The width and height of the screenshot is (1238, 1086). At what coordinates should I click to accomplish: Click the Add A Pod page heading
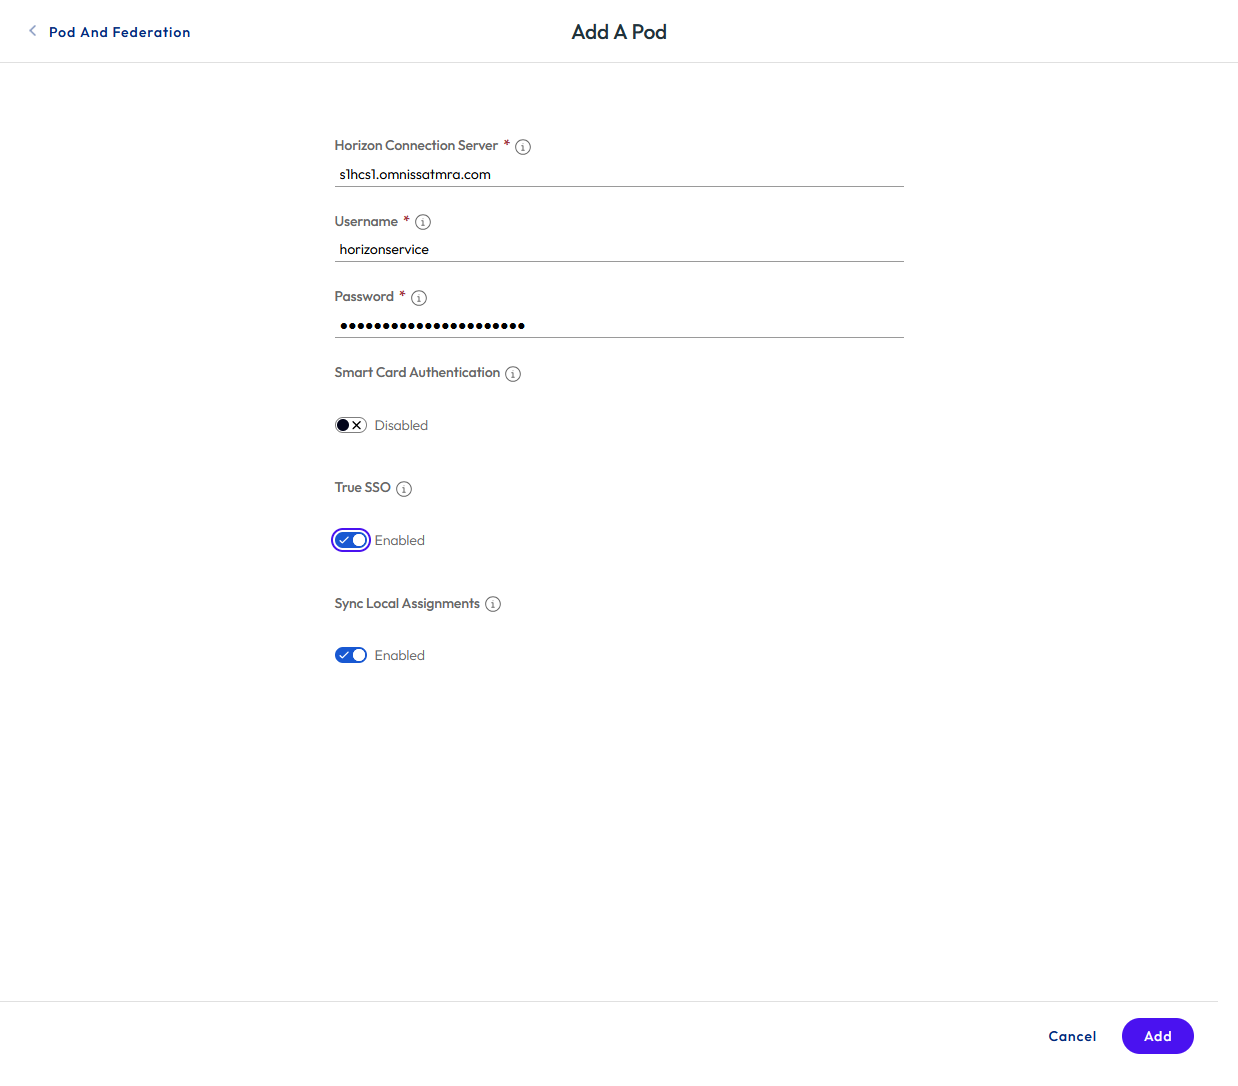(619, 32)
